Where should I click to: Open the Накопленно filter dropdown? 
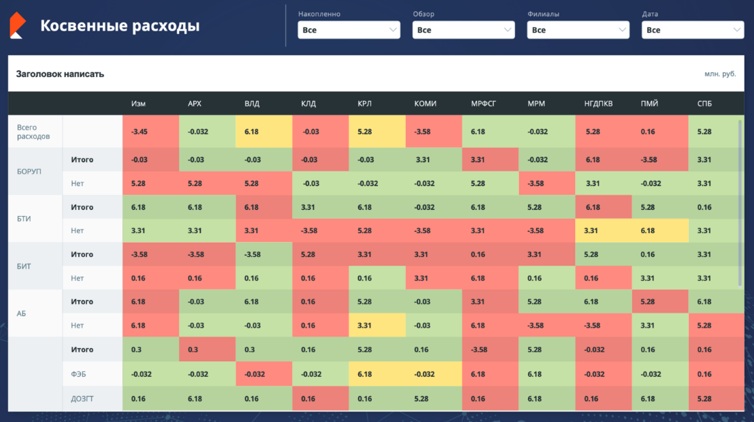pos(349,30)
